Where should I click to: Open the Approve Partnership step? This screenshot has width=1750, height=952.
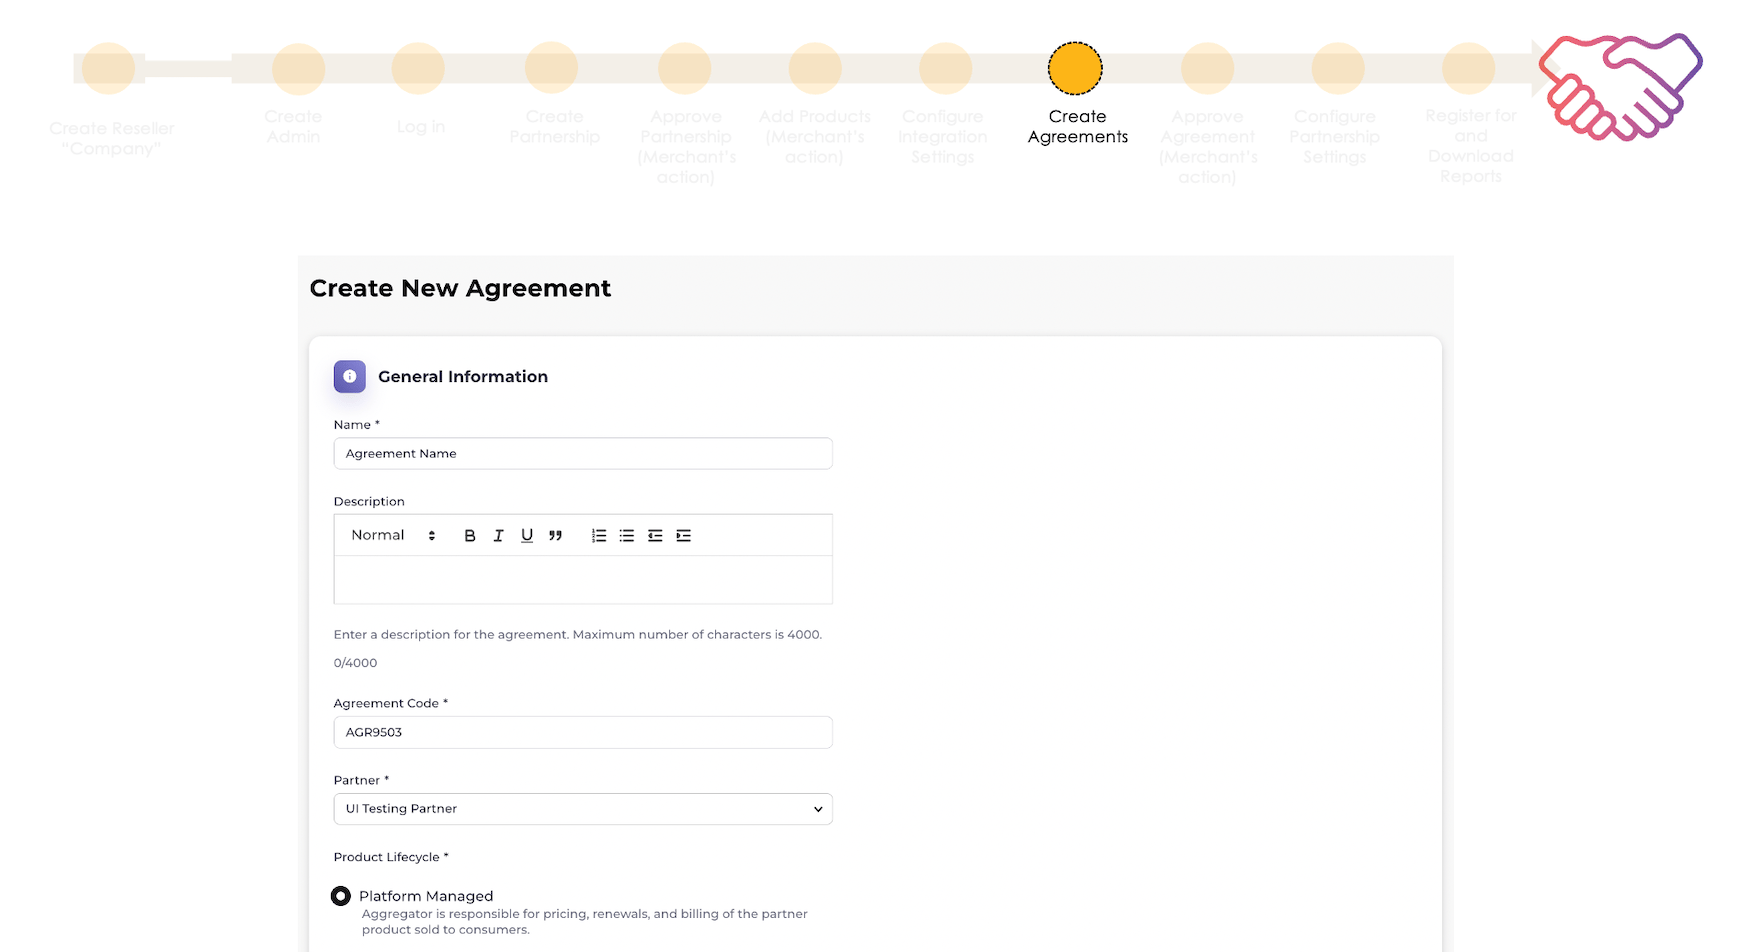pos(685,69)
